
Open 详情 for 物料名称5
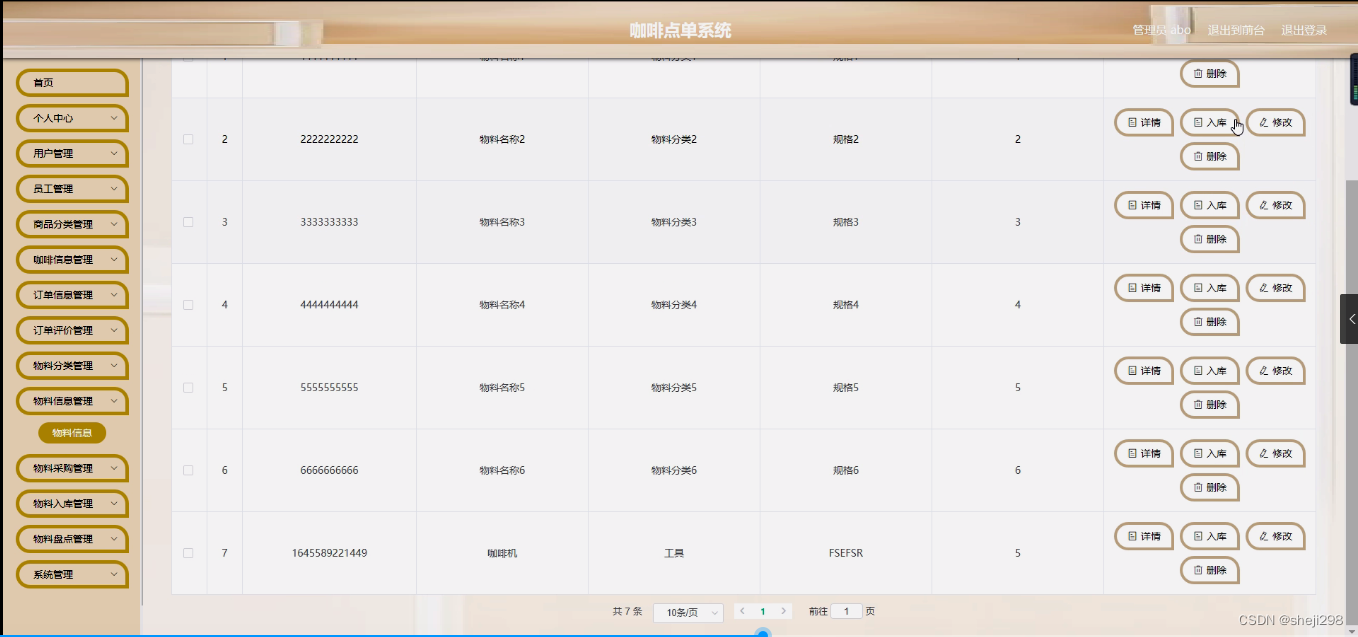point(1143,370)
